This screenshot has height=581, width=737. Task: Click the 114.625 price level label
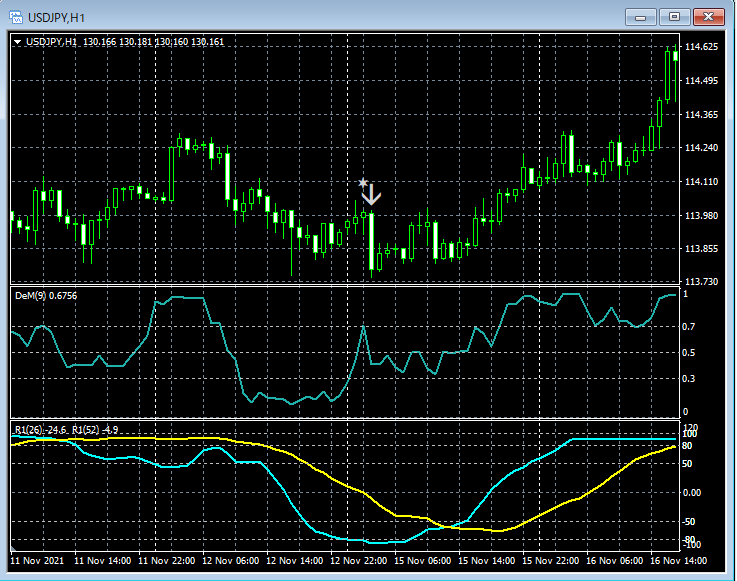(x=702, y=47)
